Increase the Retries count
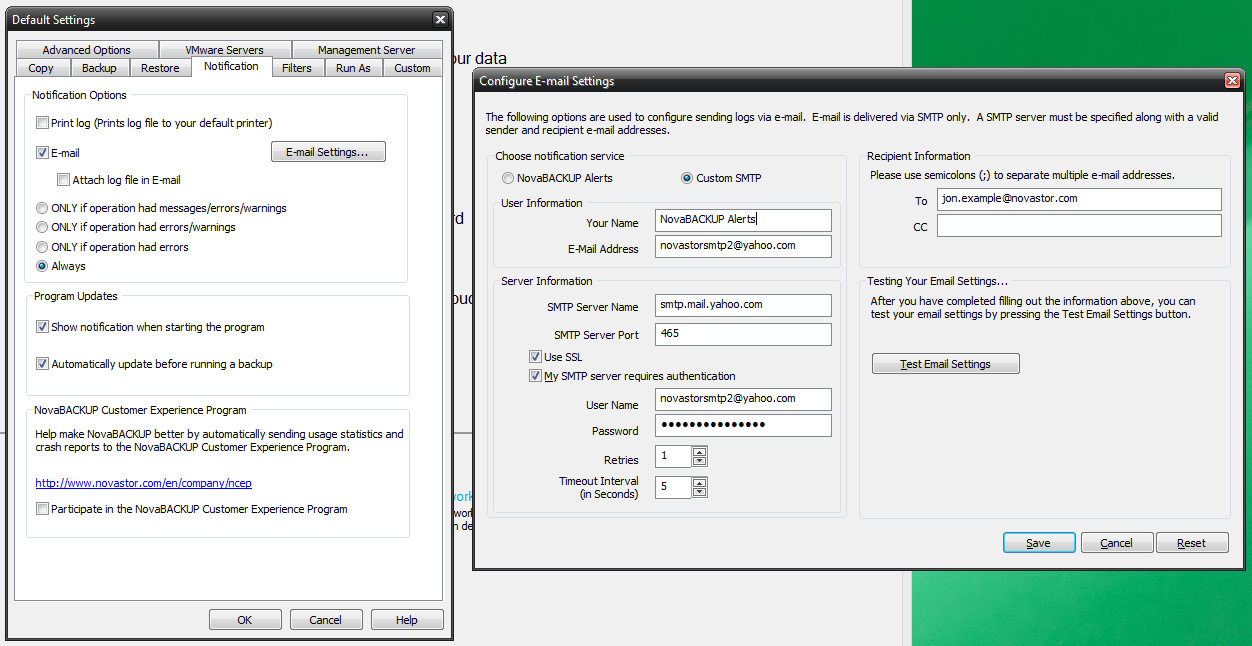This screenshot has width=1252, height=646. 700,452
